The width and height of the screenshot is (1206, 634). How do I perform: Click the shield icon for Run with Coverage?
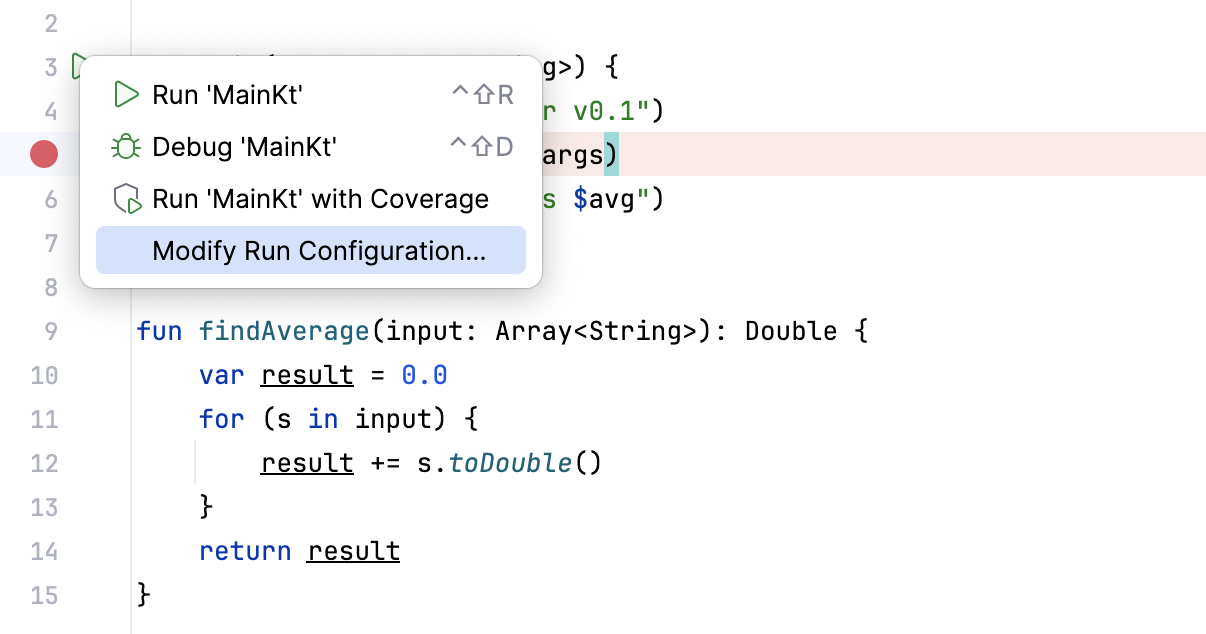127,199
